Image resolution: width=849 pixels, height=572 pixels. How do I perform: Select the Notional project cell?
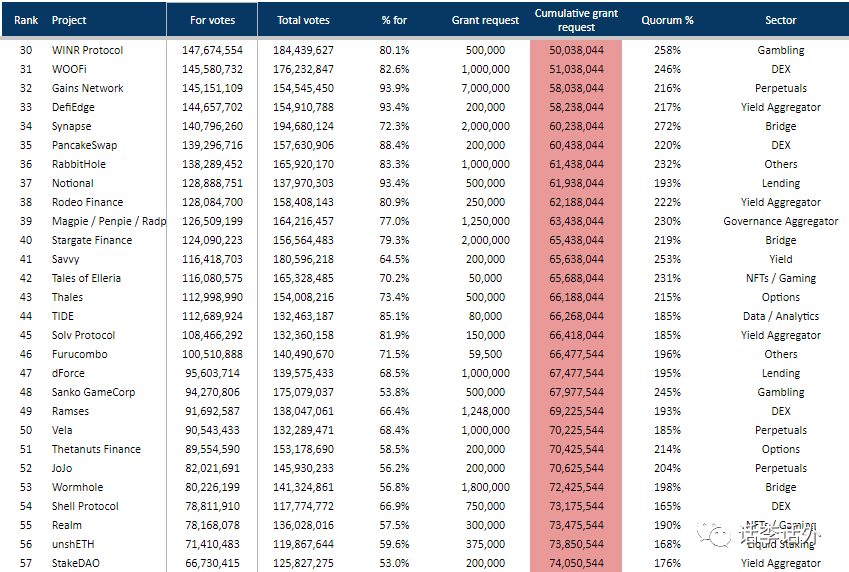[73, 183]
